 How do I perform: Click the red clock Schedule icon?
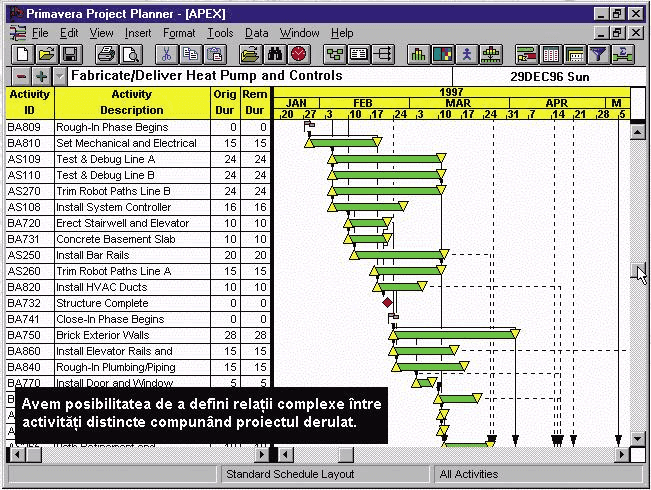pyautogui.click(x=299, y=54)
